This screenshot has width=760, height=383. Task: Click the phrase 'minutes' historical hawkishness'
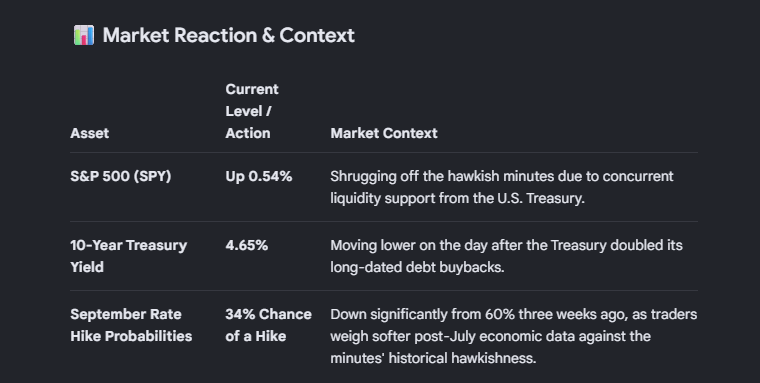click(x=433, y=358)
